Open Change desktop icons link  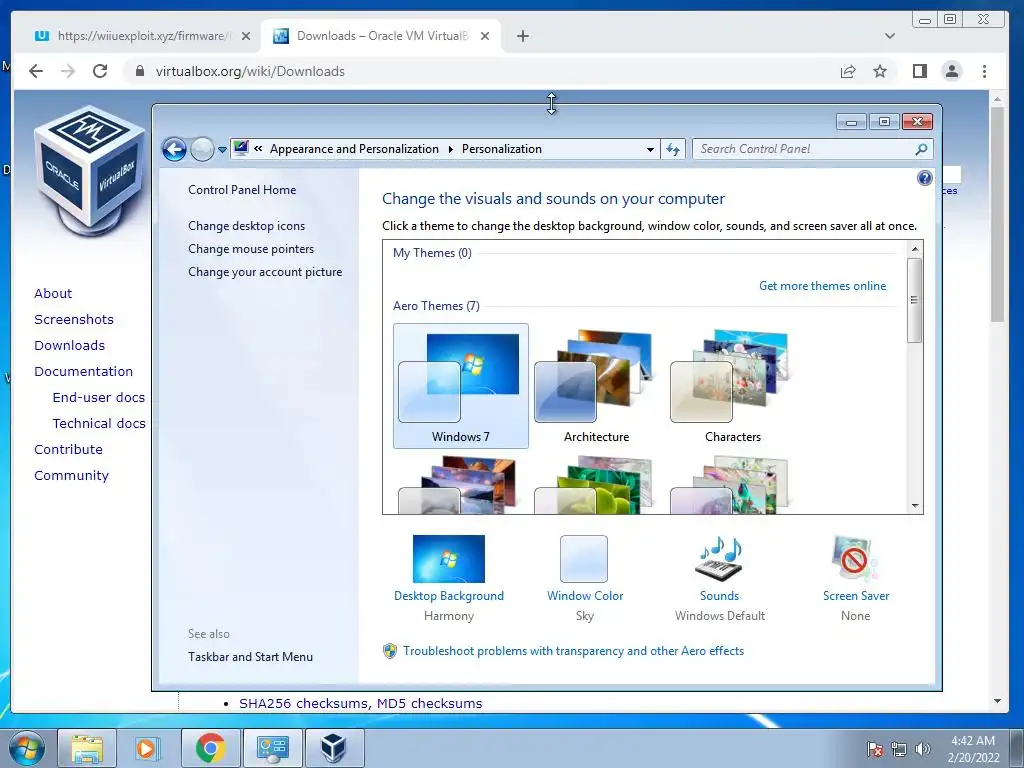point(246,226)
